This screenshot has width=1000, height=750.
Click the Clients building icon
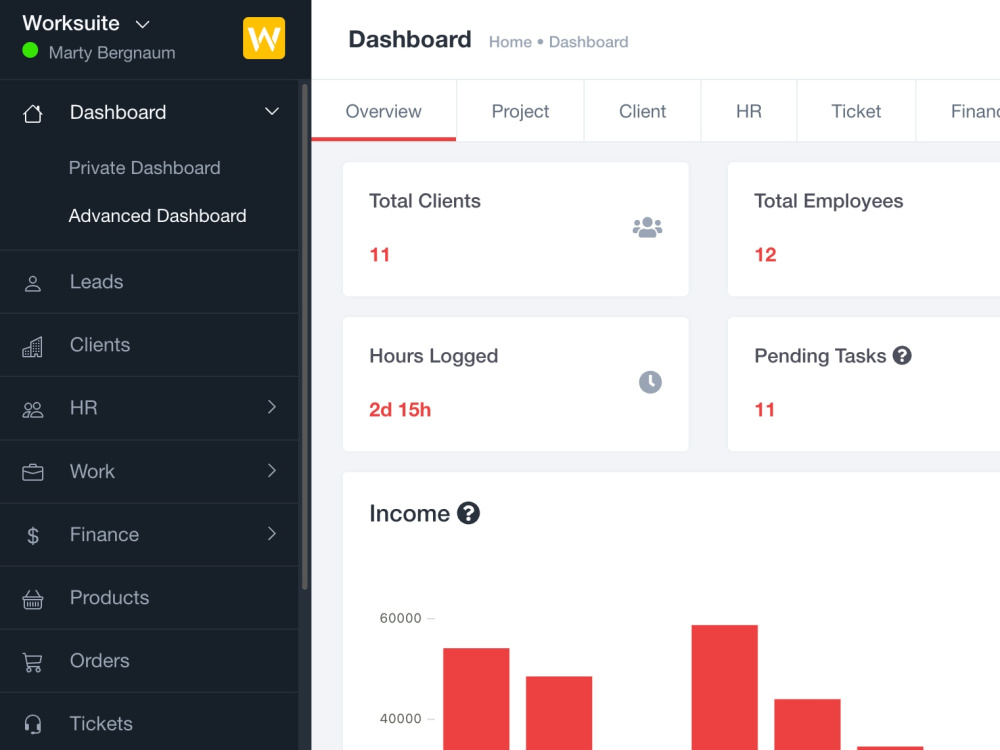tap(33, 346)
